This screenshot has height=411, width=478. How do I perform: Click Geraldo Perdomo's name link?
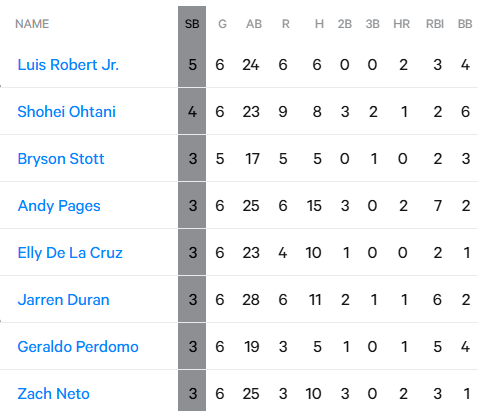tap(78, 347)
